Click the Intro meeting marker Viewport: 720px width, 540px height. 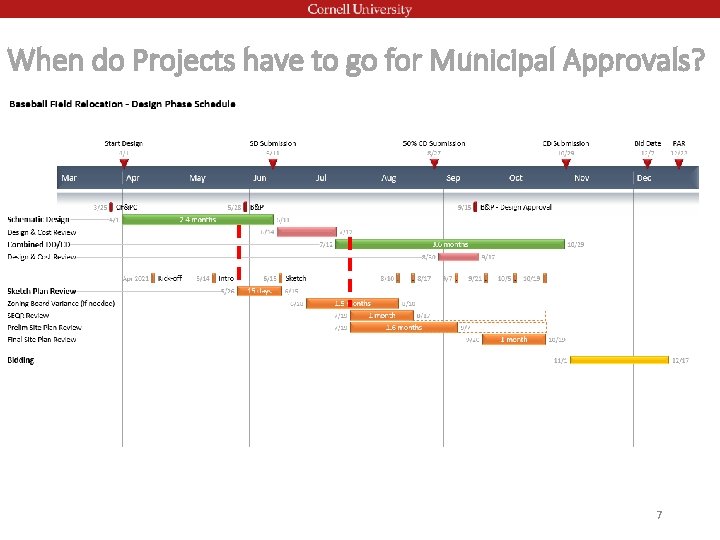pos(214,278)
